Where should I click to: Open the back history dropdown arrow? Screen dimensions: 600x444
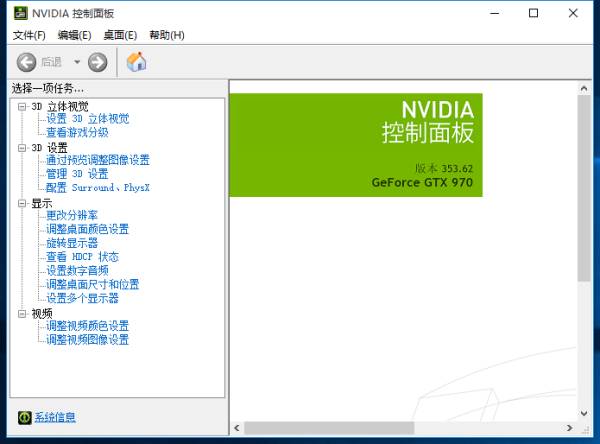pos(77,62)
